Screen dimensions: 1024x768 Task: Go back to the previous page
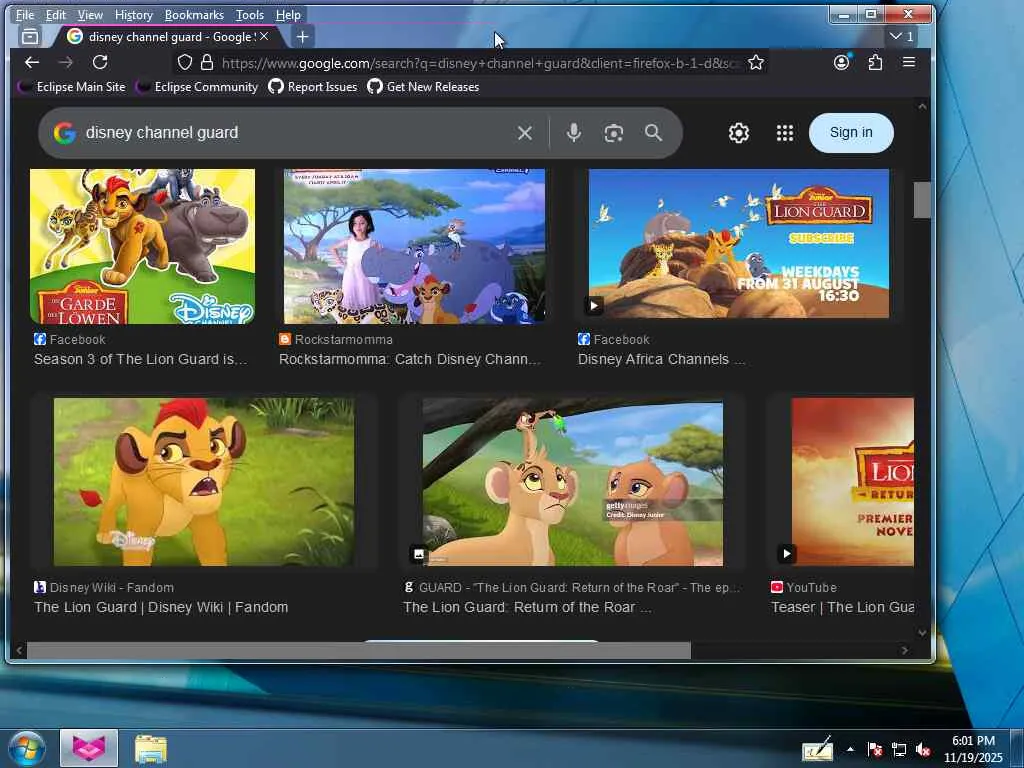(31, 62)
